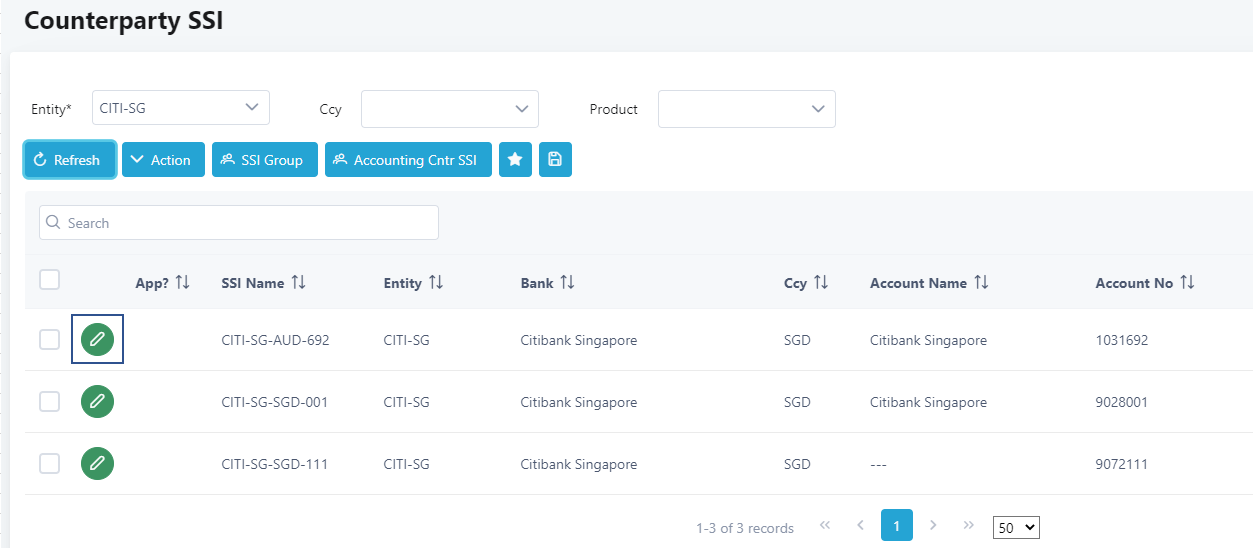1253x548 pixels.
Task: Expand the Action dropdown button
Action: [x=163, y=160]
